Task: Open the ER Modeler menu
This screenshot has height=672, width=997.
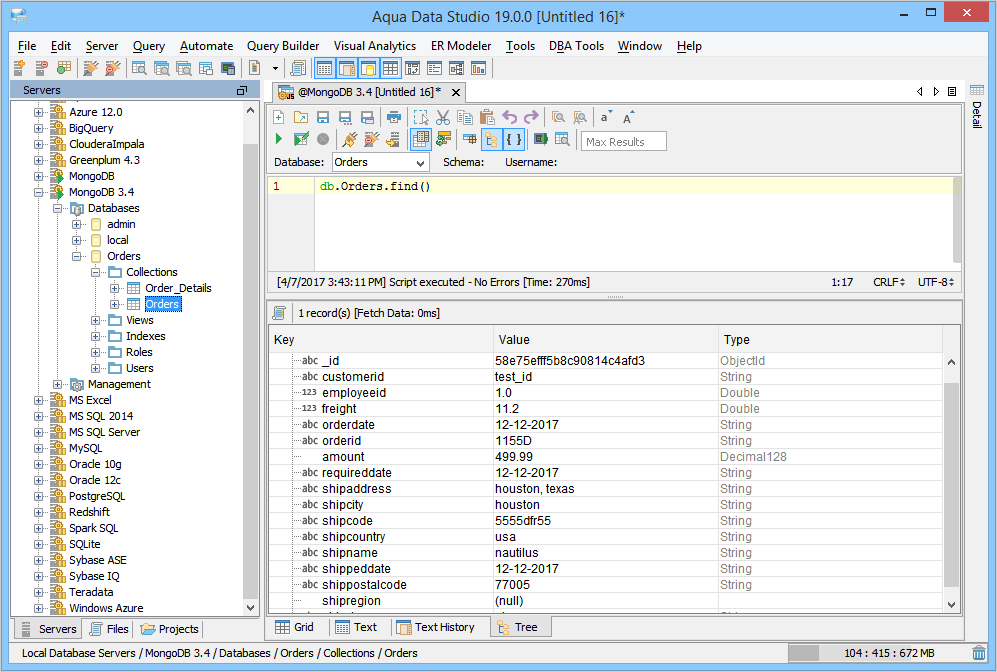Action: pos(461,46)
